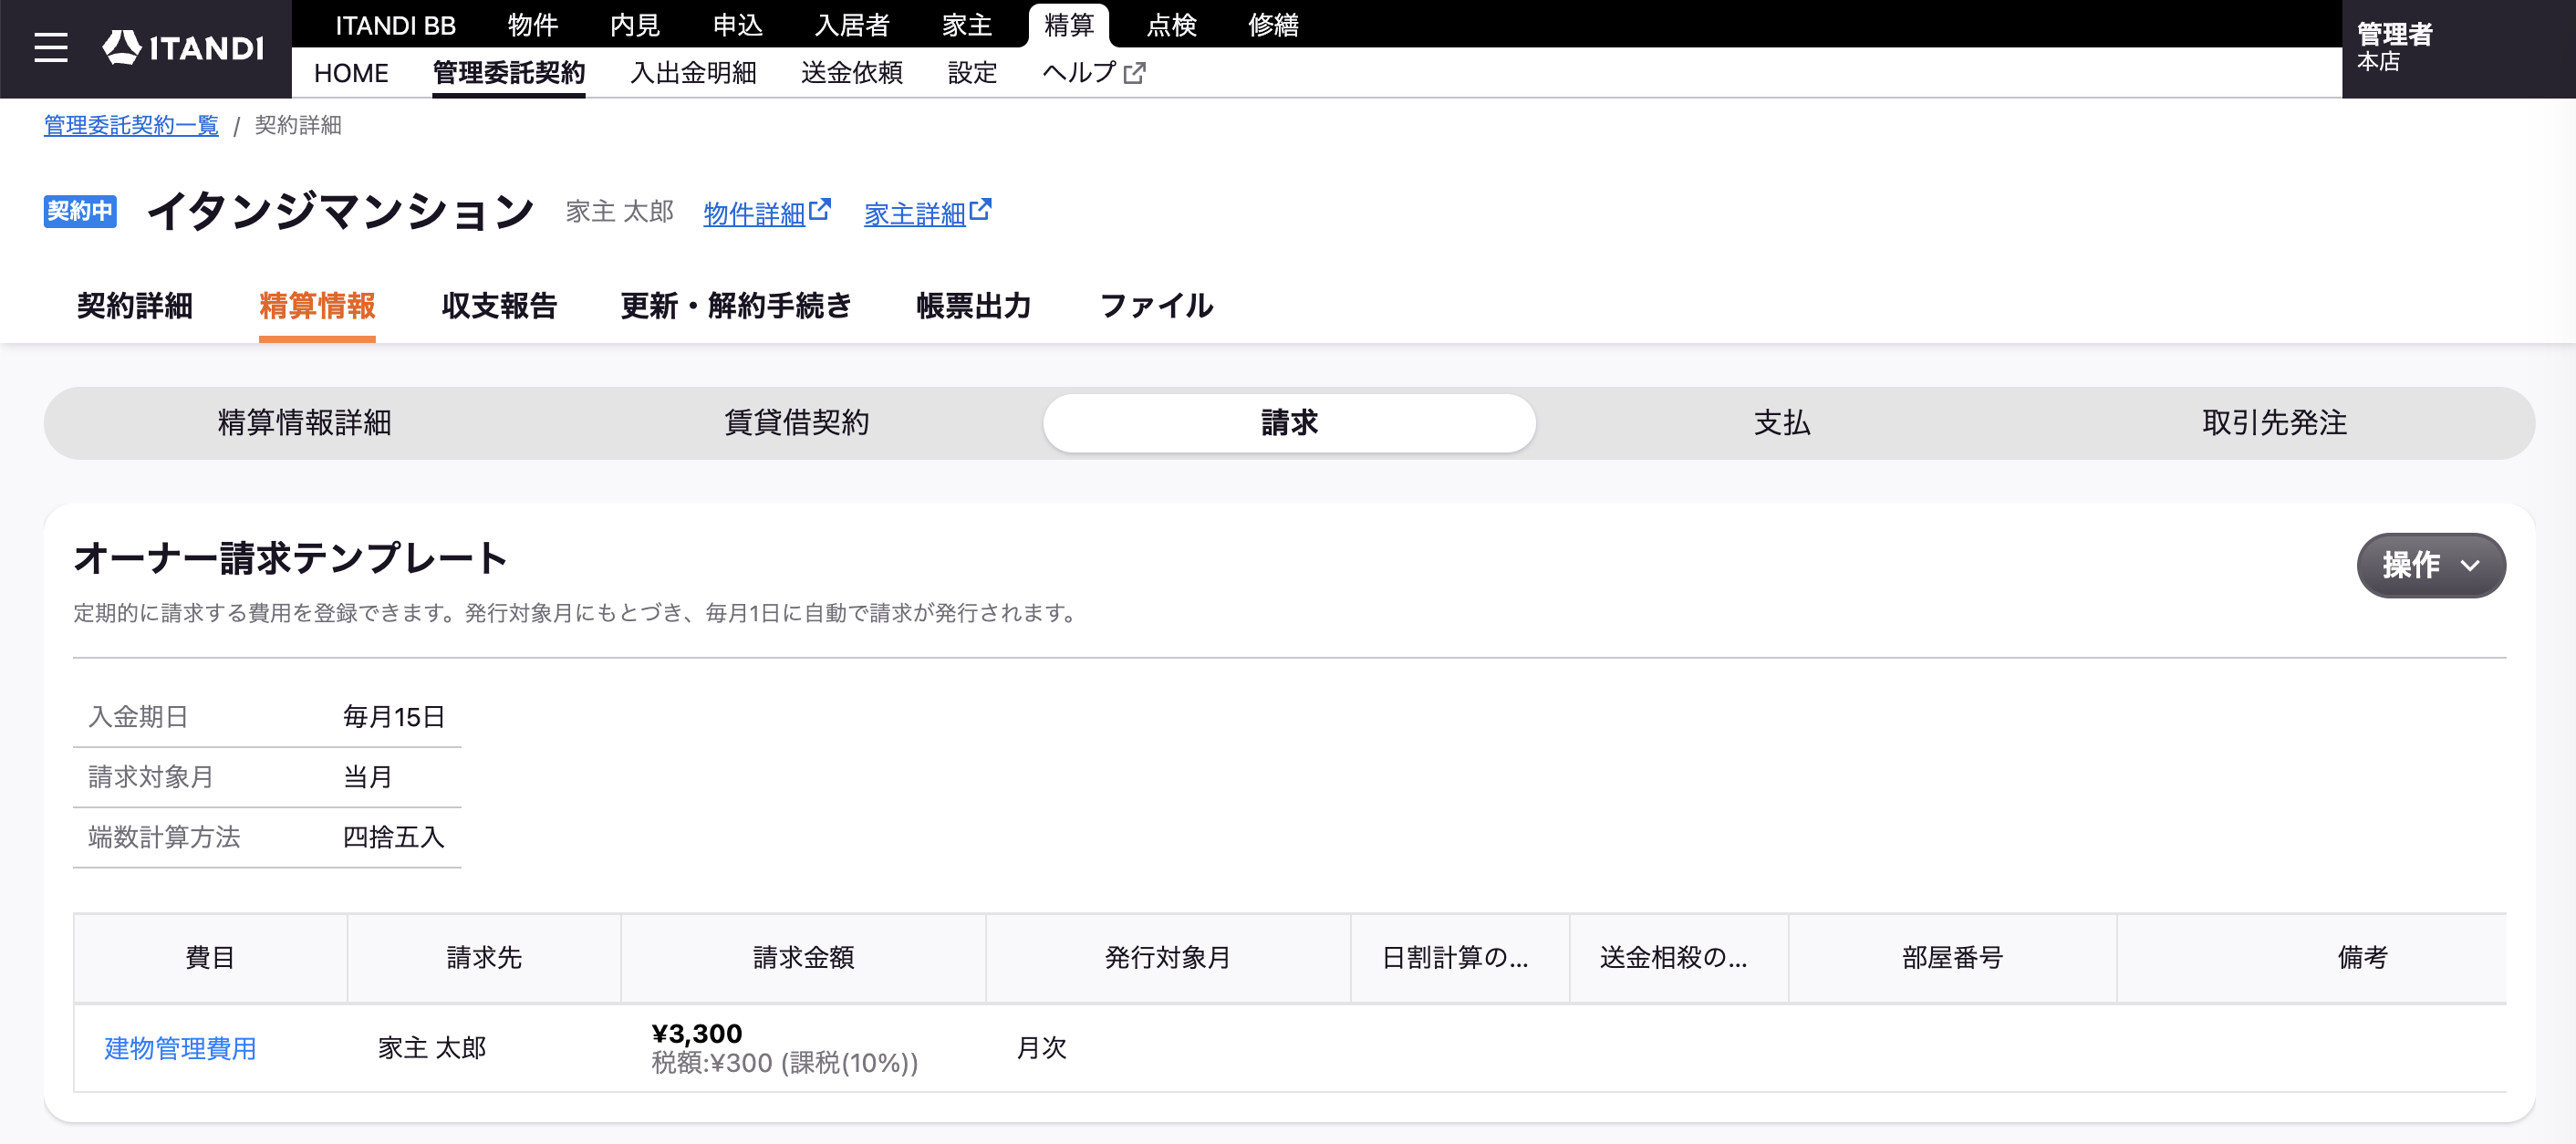Click the 費目 column header

[210, 958]
